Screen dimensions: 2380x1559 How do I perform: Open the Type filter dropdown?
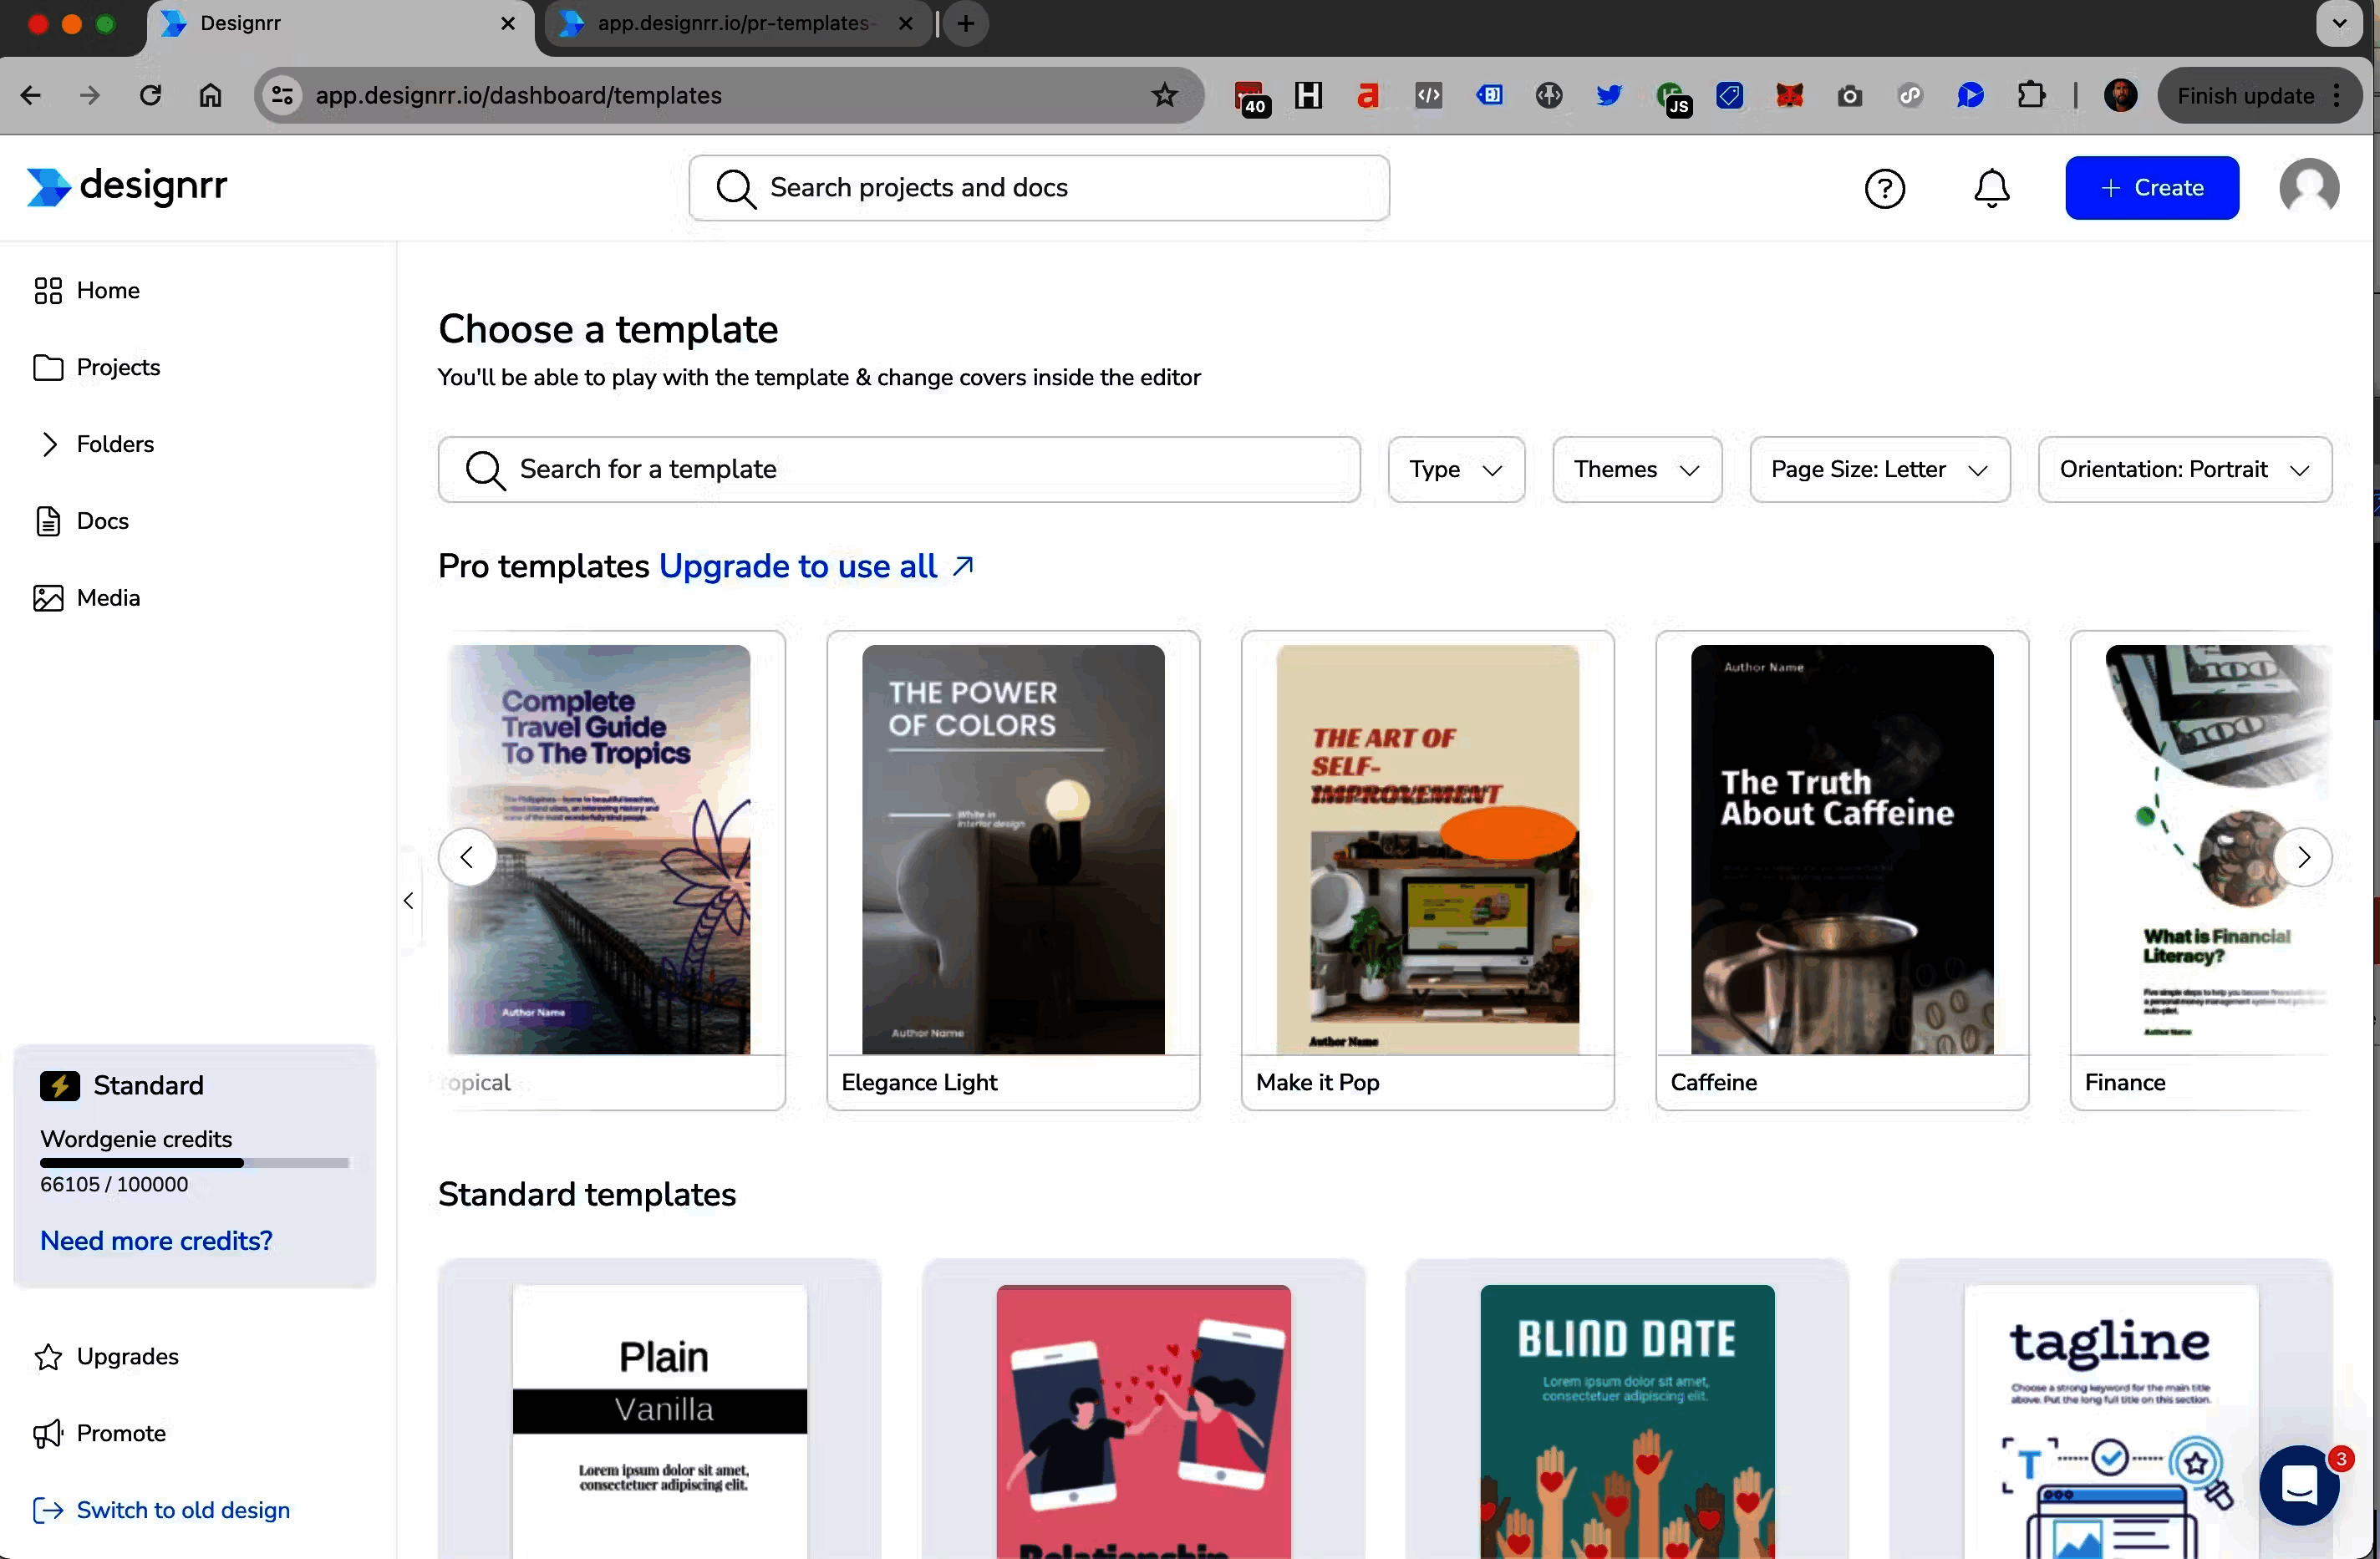(1455, 470)
